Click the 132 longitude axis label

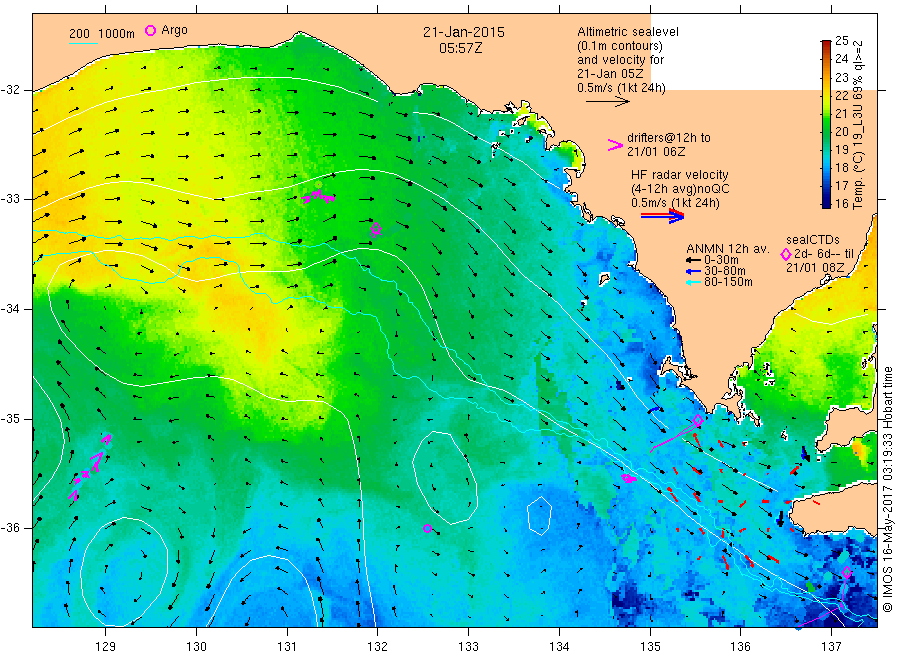point(378,647)
